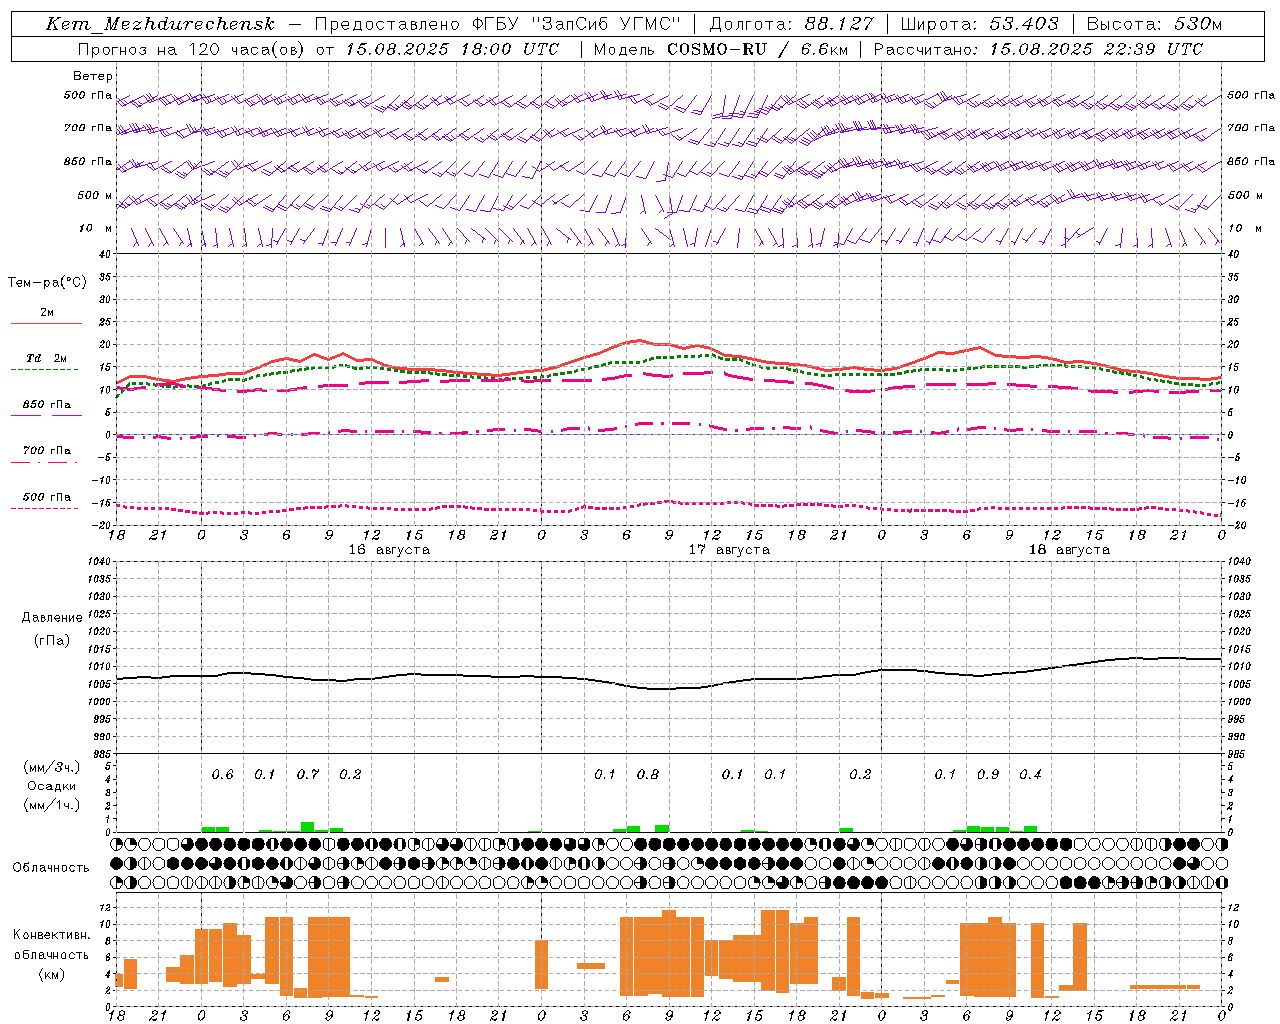Click 'Прогноз на 120 часа(ов)' forecast text
1280x1024 pixels.
(192, 49)
